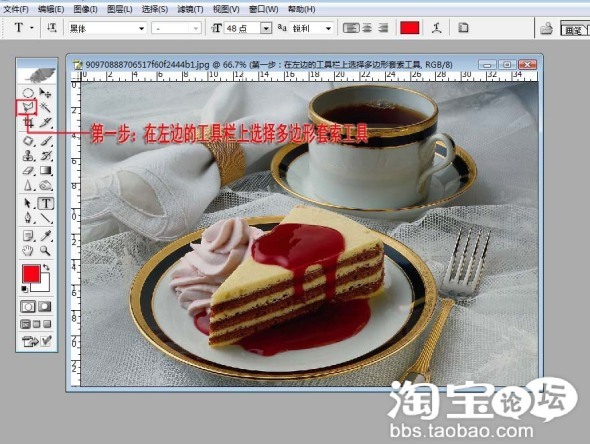The height and width of the screenshot is (444, 590).
Task: Select the Eraser tool
Action: pos(28,170)
